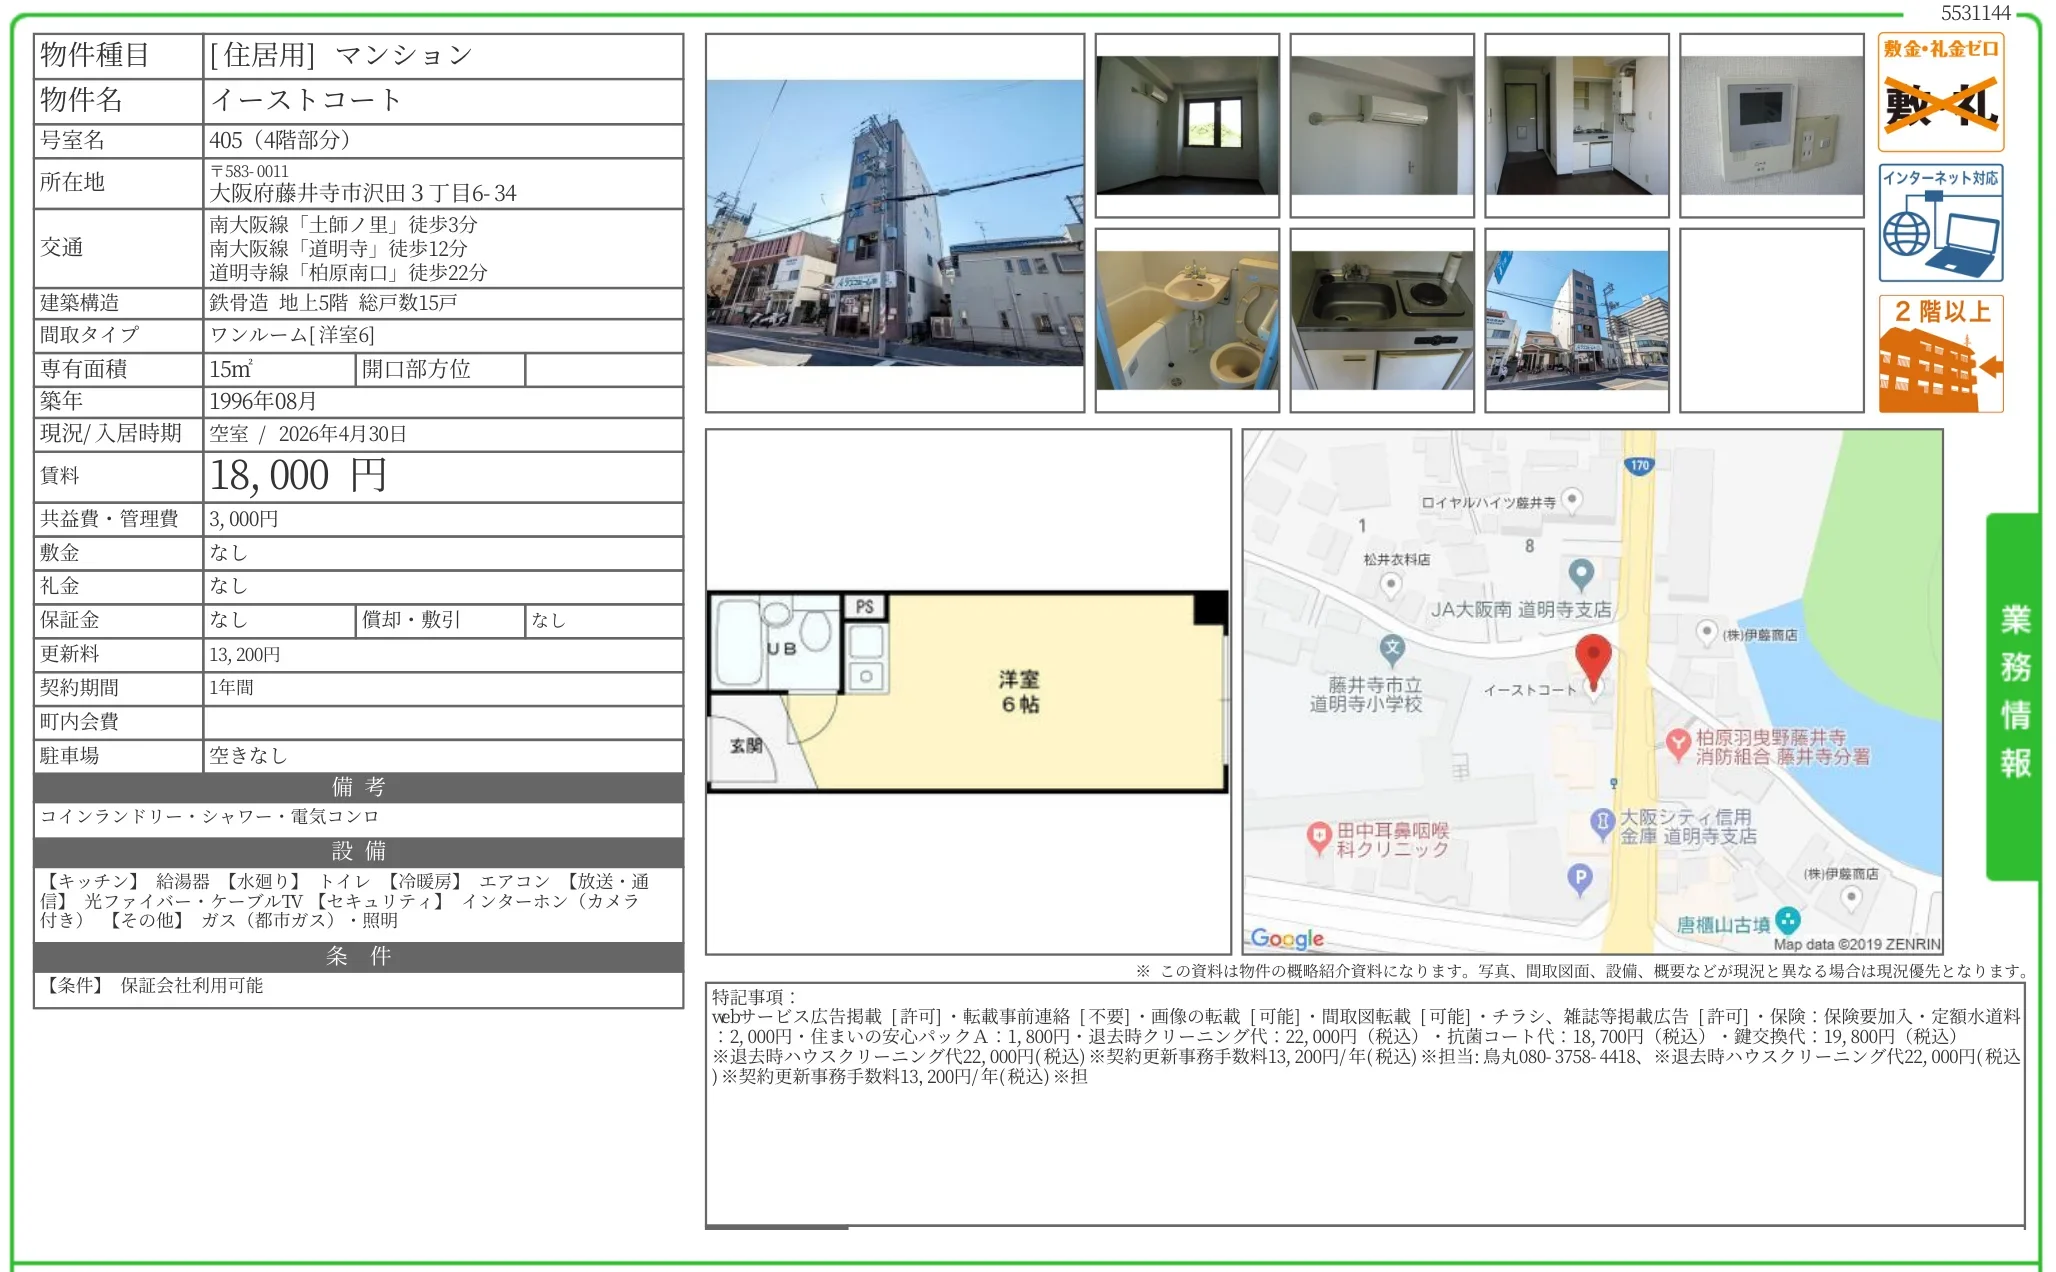
Task: Expand the 設備 section header
Action: point(357,851)
